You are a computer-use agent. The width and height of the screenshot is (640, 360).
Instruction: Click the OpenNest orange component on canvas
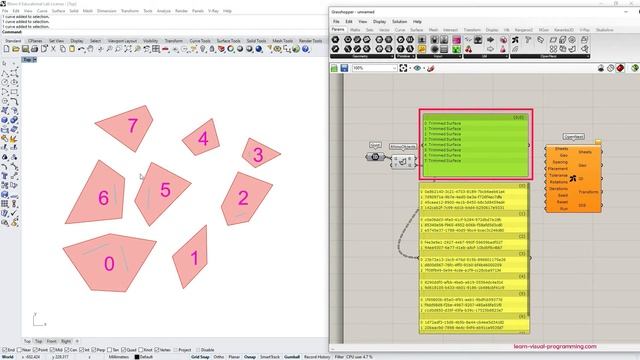tap(573, 178)
